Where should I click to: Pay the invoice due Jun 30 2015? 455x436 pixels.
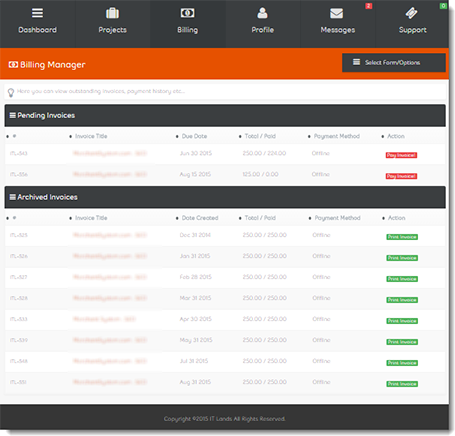pyautogui.click(x=401, y=155)
